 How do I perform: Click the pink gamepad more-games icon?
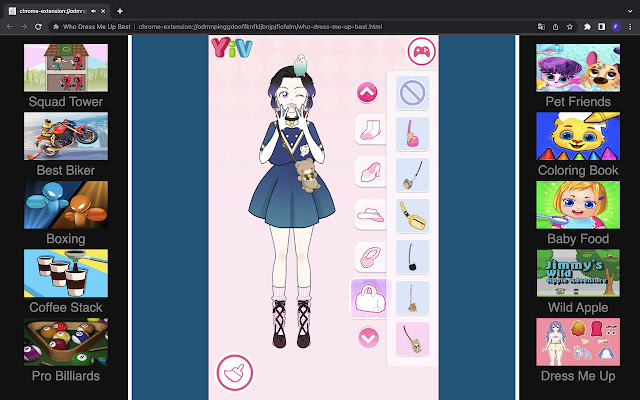click(x=421, y=51)
